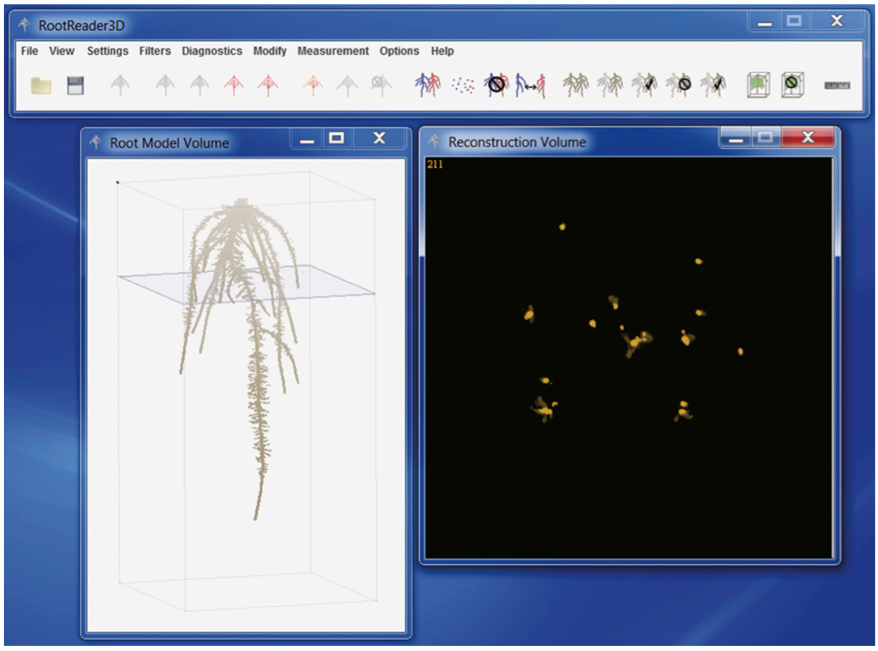Click the 3D box icon with prohibition sign

pyautogui.click(x=792, y=85)
